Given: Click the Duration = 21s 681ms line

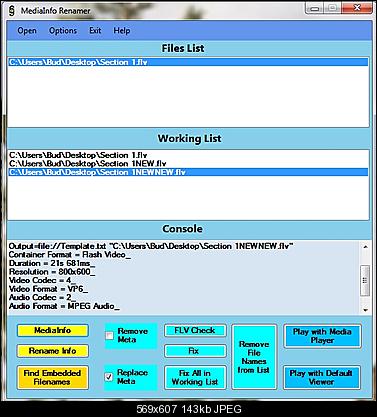Looking at the screenshot, I should (52, 263).
